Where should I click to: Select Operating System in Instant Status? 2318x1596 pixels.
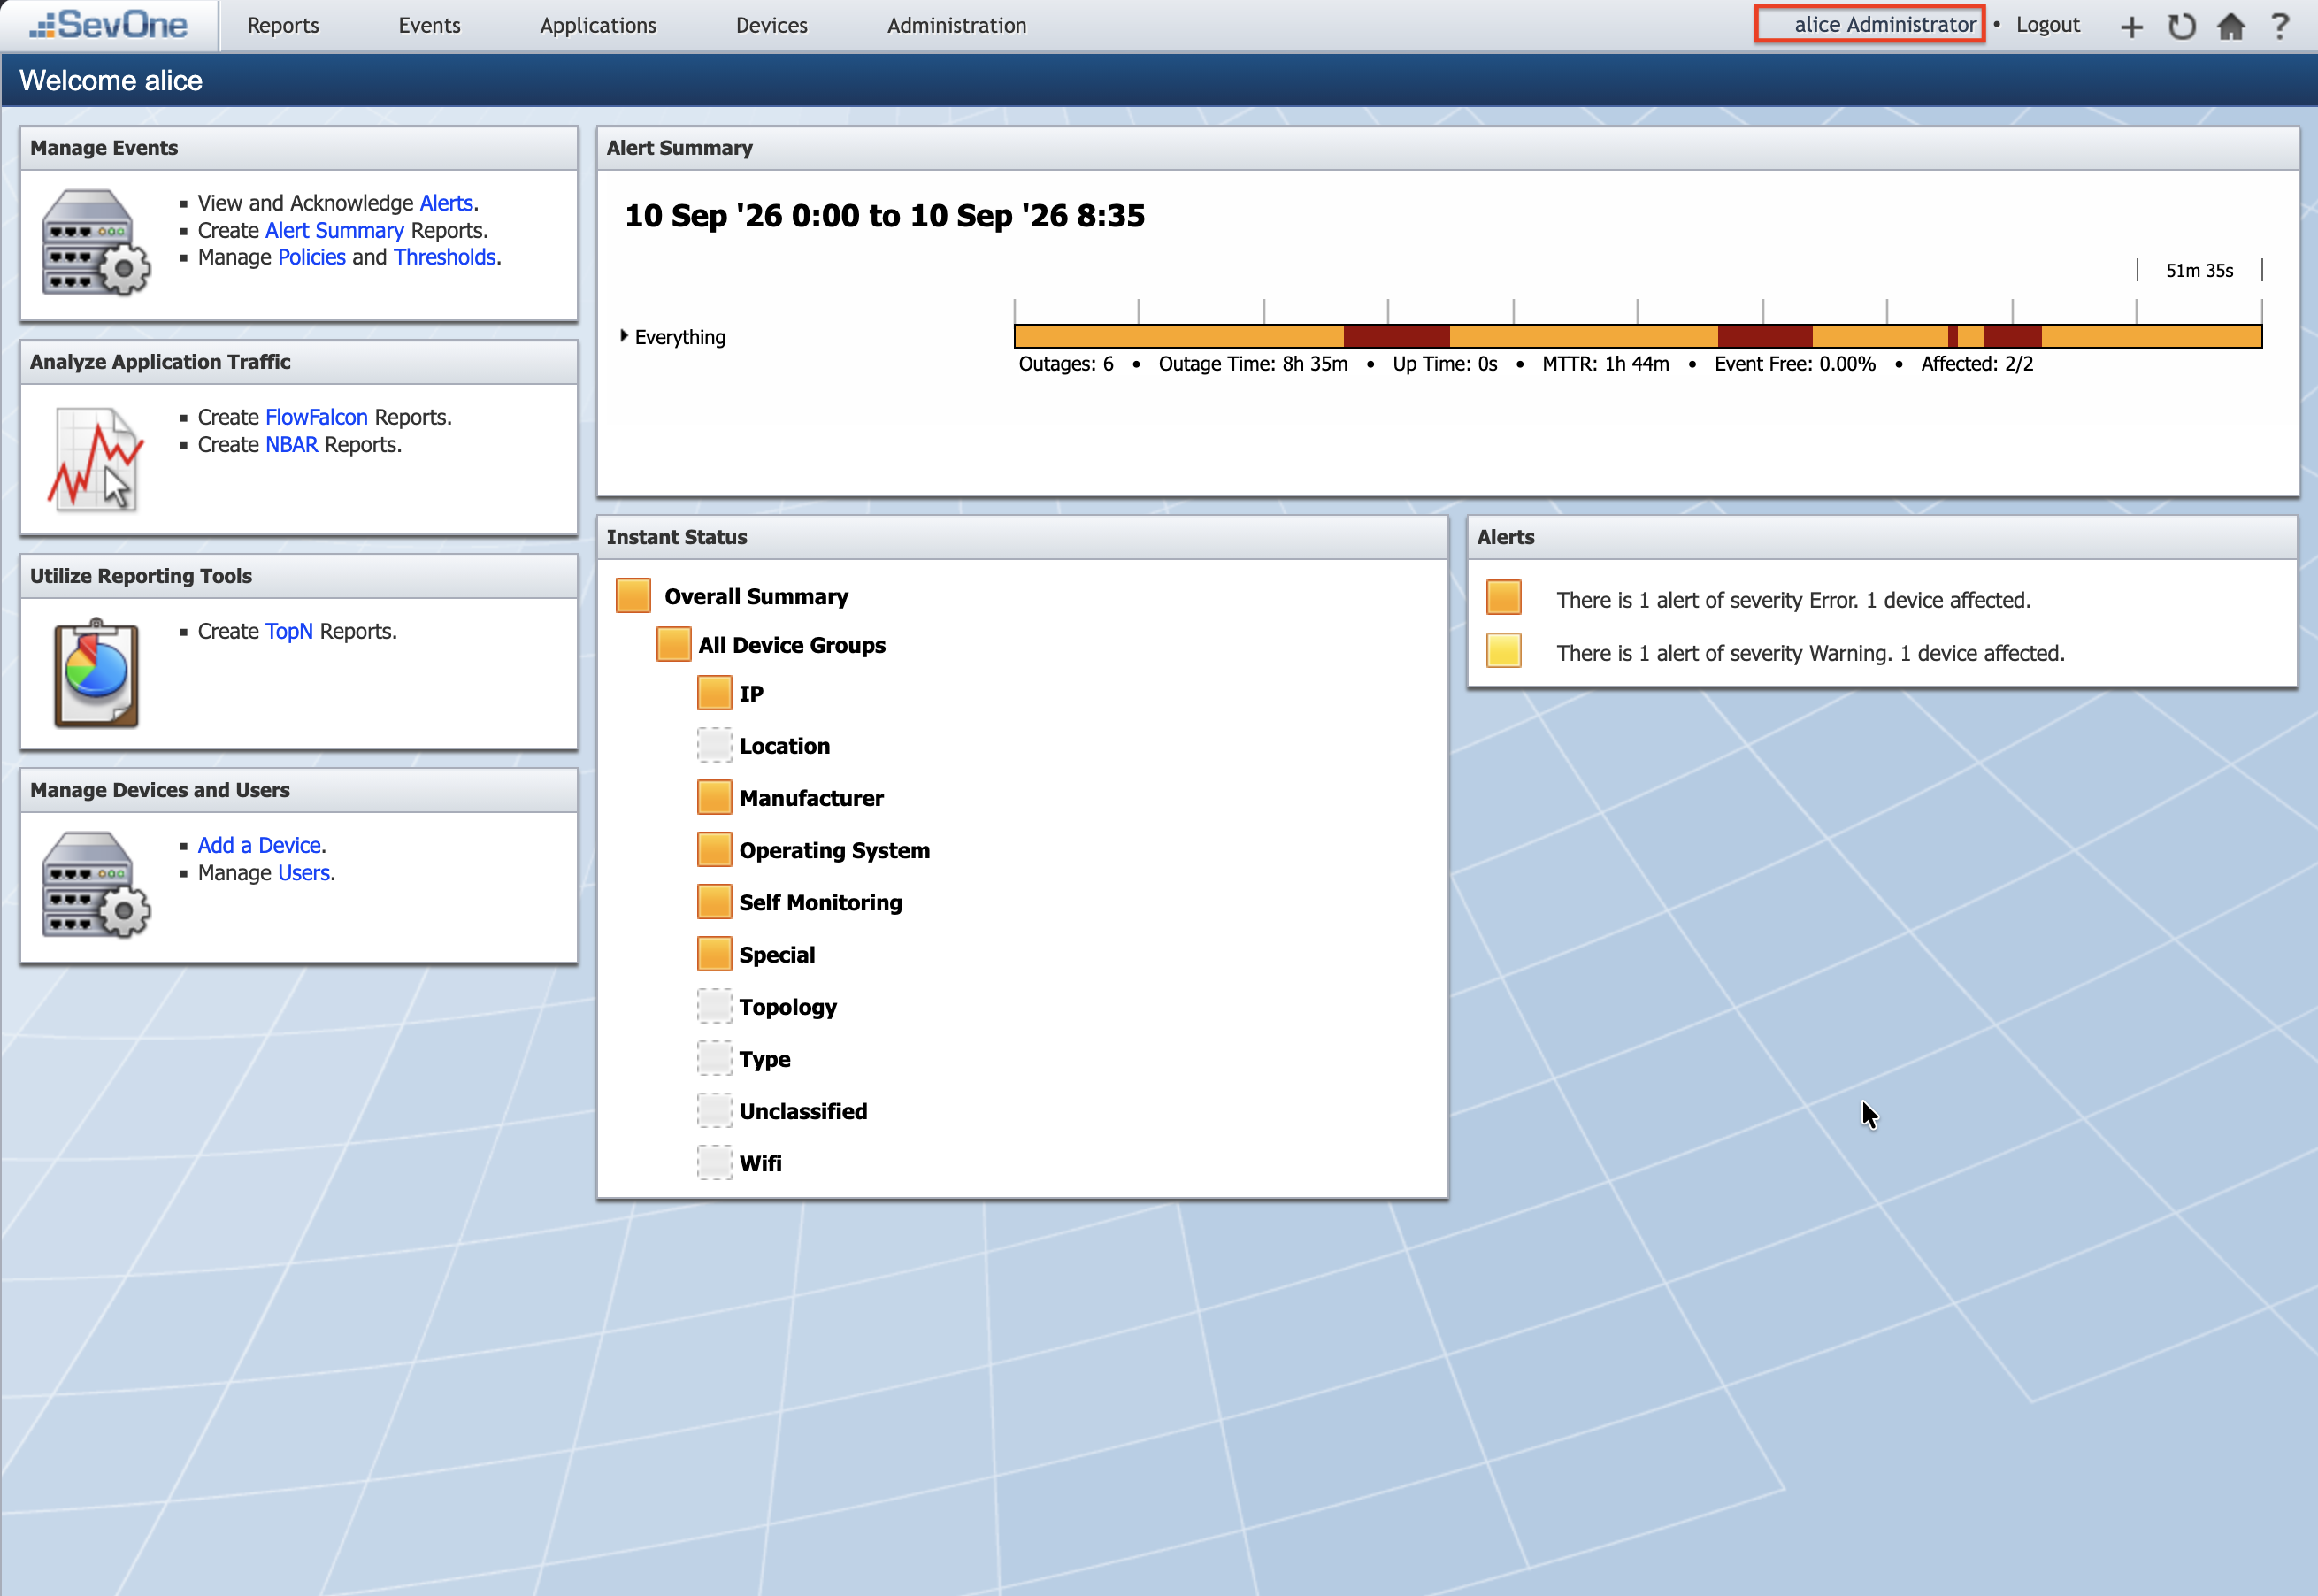tap(834, 850)
